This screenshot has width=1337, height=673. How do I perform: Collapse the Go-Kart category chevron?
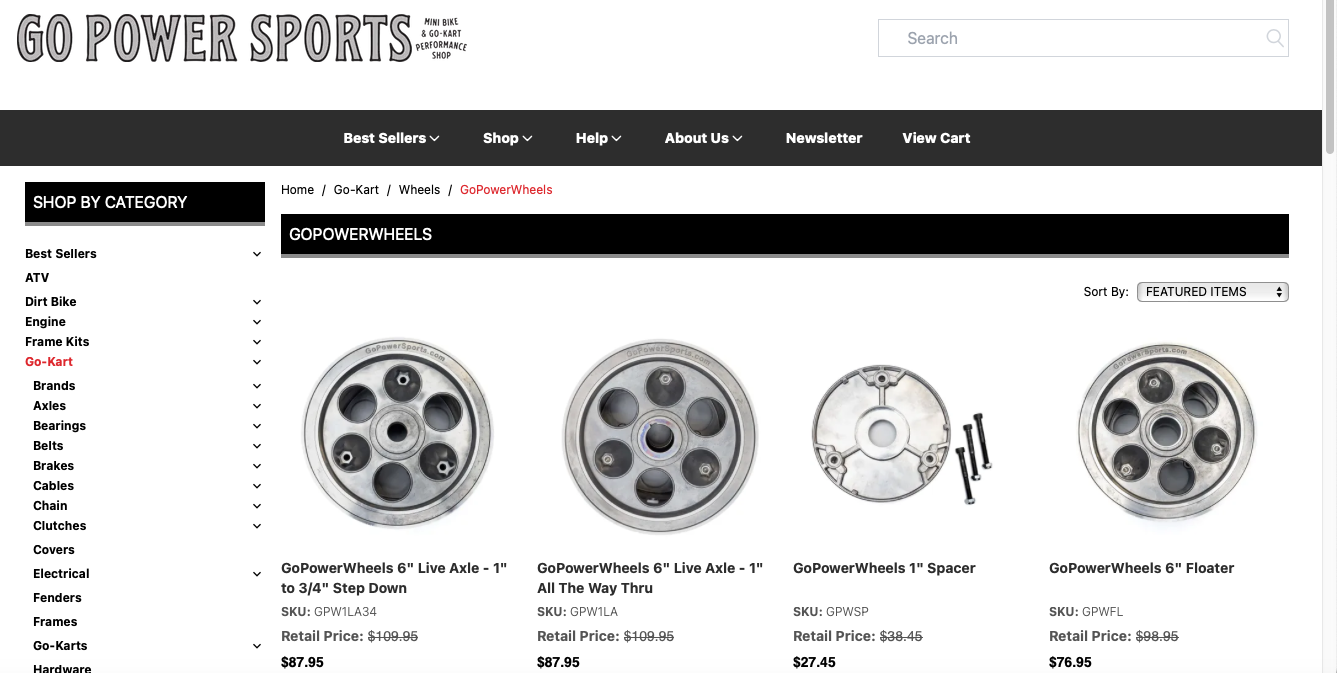(x=257, y=362)
